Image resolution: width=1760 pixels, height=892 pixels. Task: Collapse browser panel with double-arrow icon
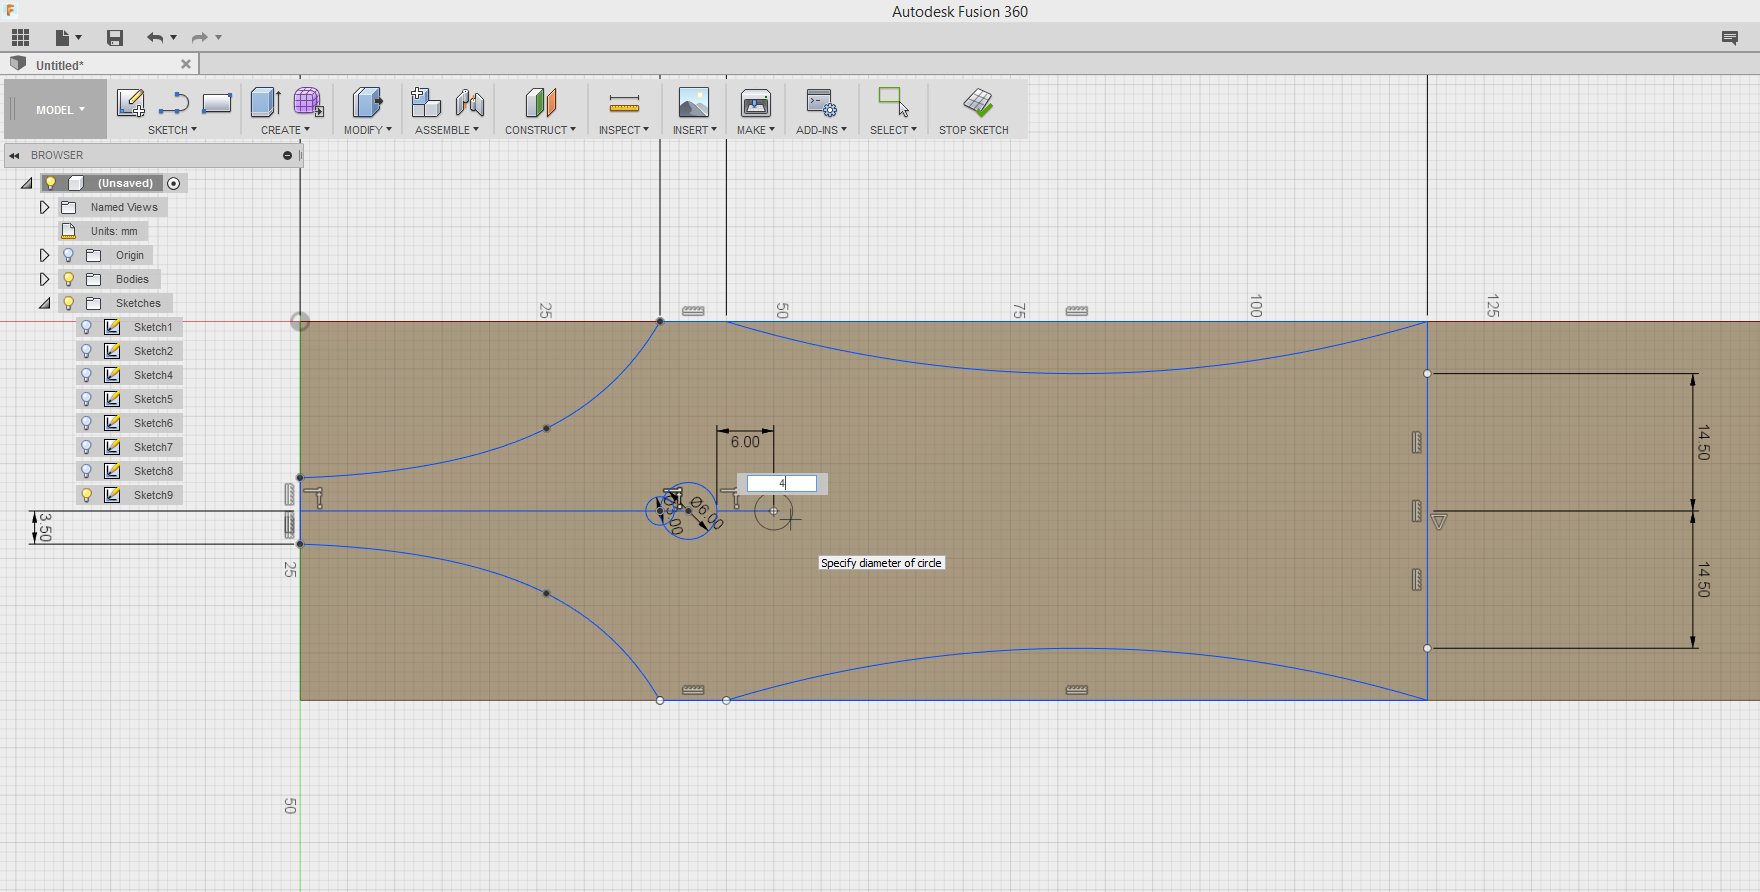pyautogui.click(x=14, y=155)
